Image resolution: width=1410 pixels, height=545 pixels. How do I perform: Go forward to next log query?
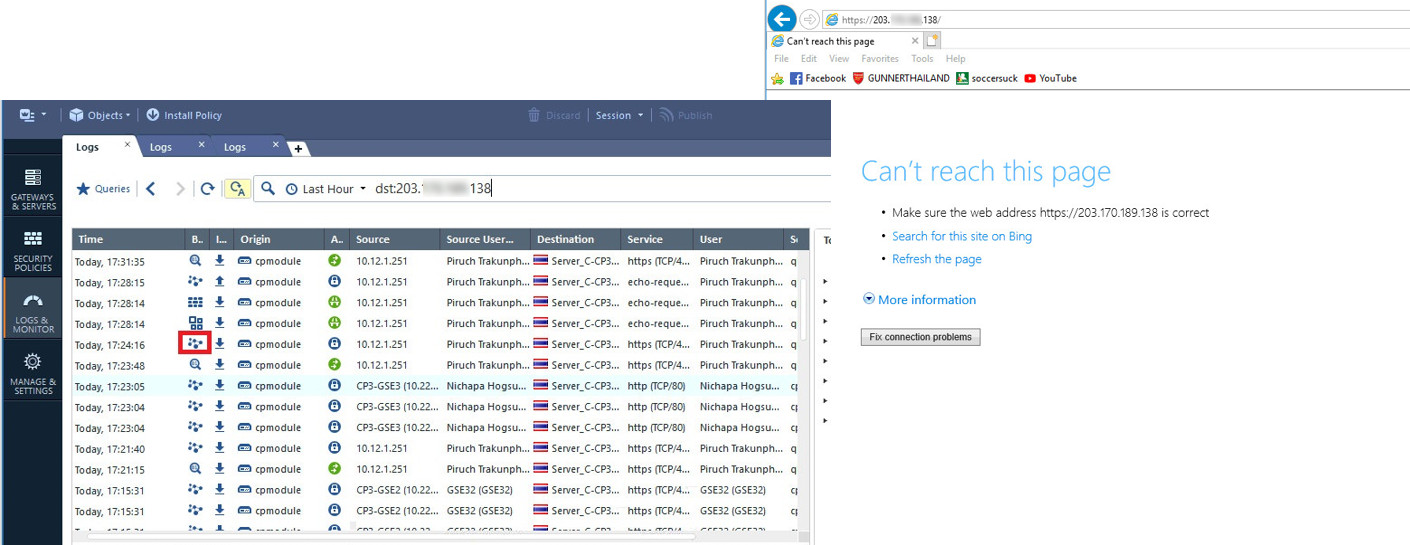(x=180, y=188)
